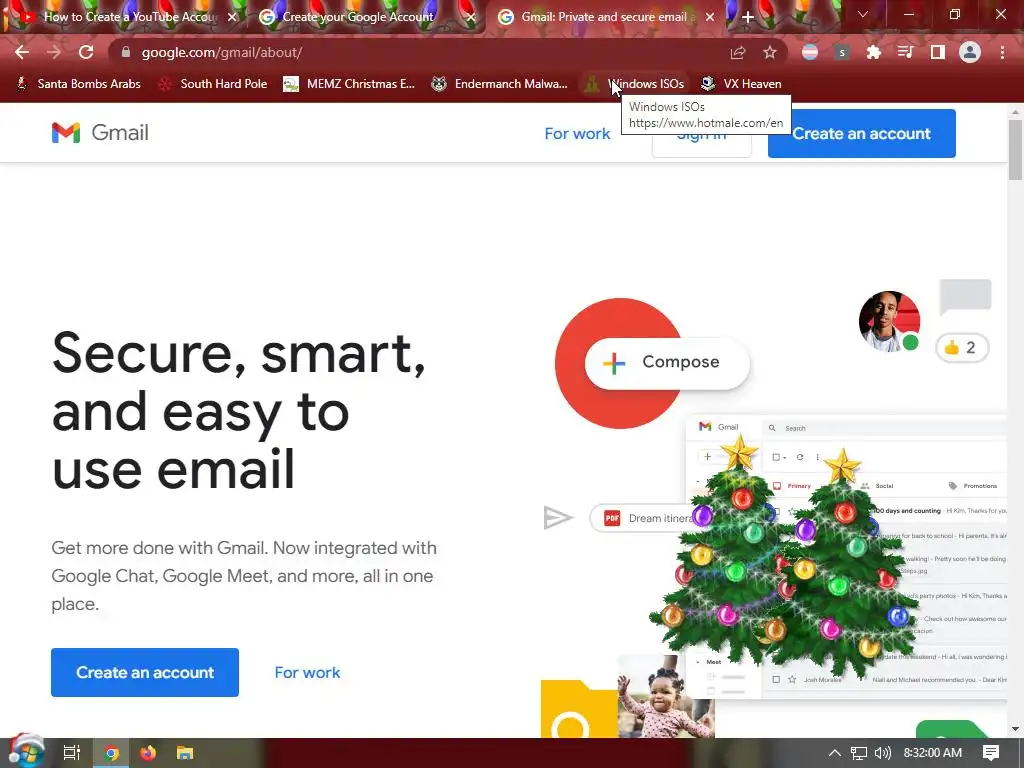Click the Gmail logo in page header
Viewport: 1024px width, 768px height.
101,133
